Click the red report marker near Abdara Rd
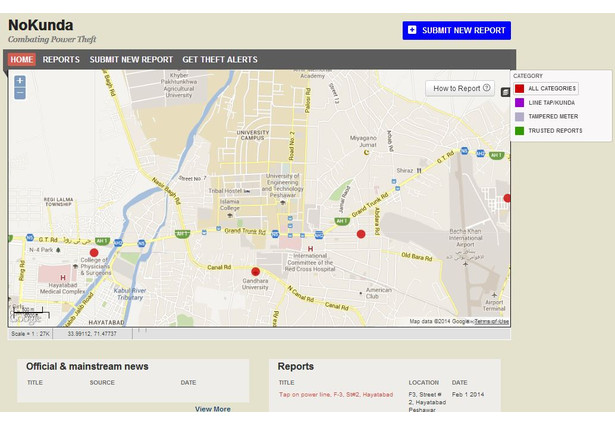Viewport: 615px width, 424px height. pyautogui.click(x=361, y=234)
